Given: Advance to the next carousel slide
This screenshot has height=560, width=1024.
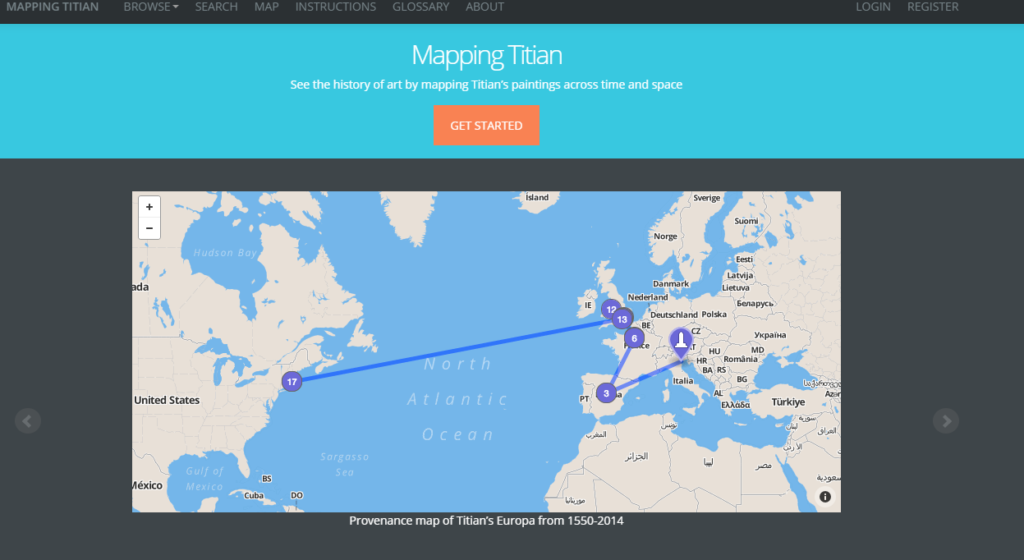Looking at the screenshot, I should (x=945, y=421).
